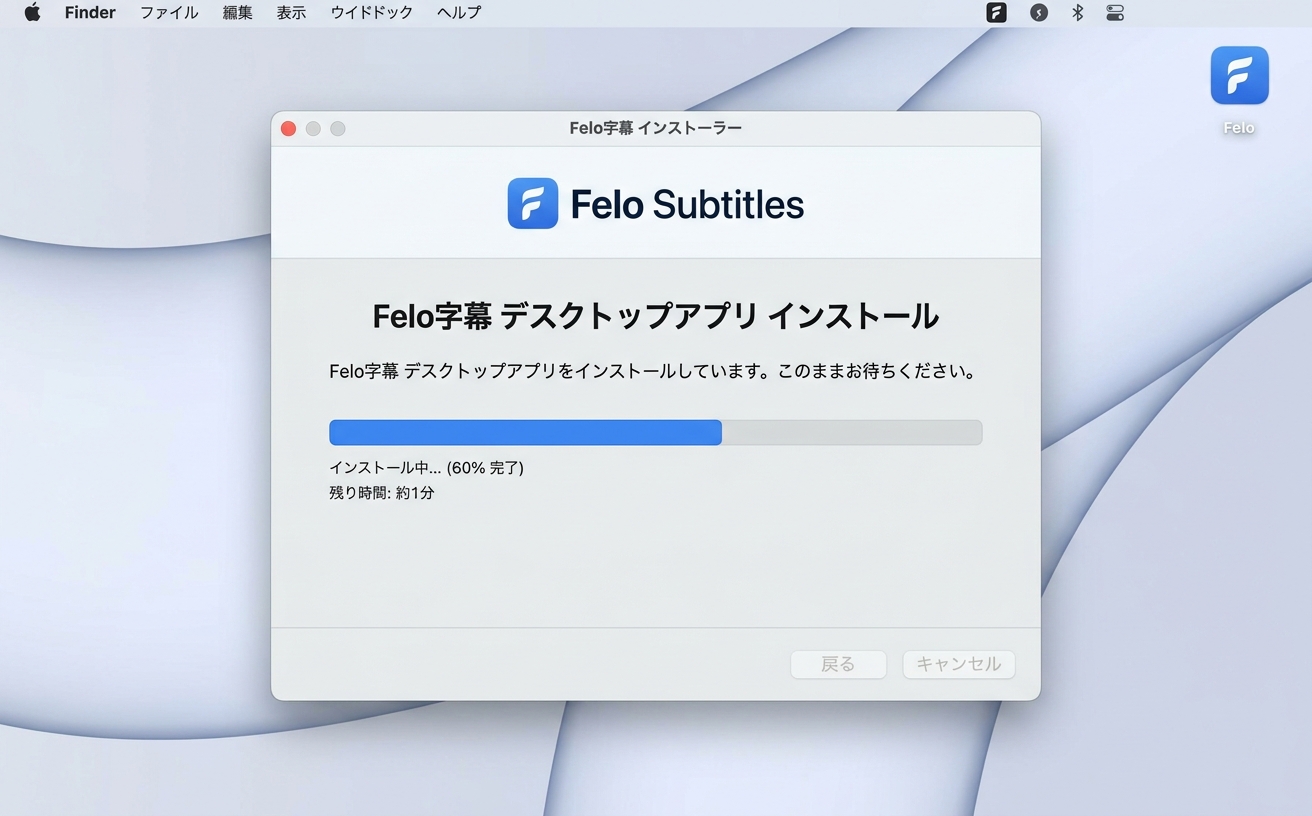This screenshot has width=1312, height=816.
Task: Click the 戻る button
Action: [838, 664]
